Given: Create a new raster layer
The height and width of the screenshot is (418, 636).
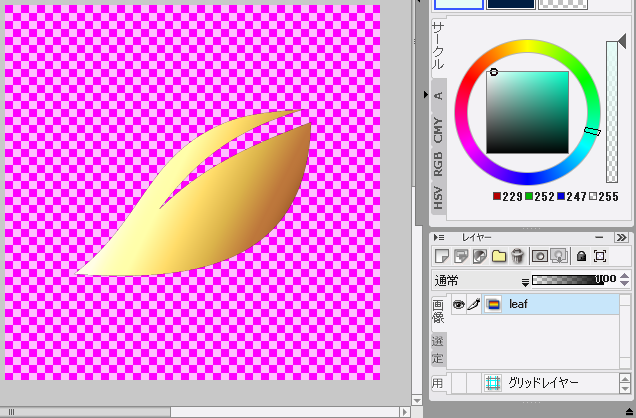Looking at the screenshot, I should click(x=441, y=257).
